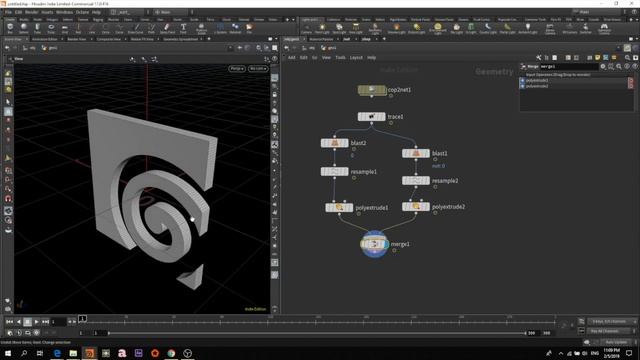Open the Windows menu
The width and height of the screenshot is (640, 360).
64,12
